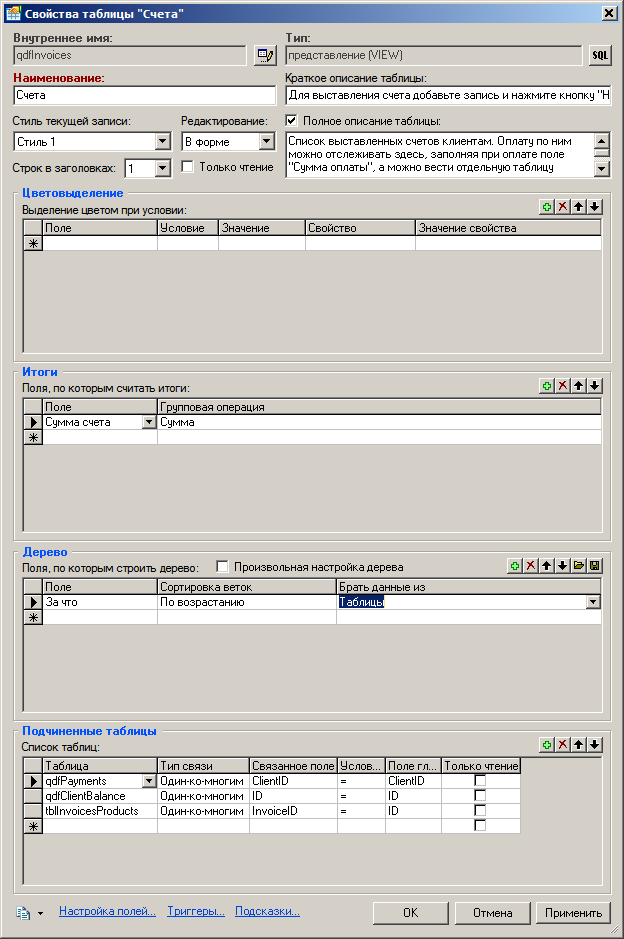Uncheck Полное описание таблицы checkbox
The height and width of the screenshot is (939, 624).
pyautogui.click(x=292, y=121)
